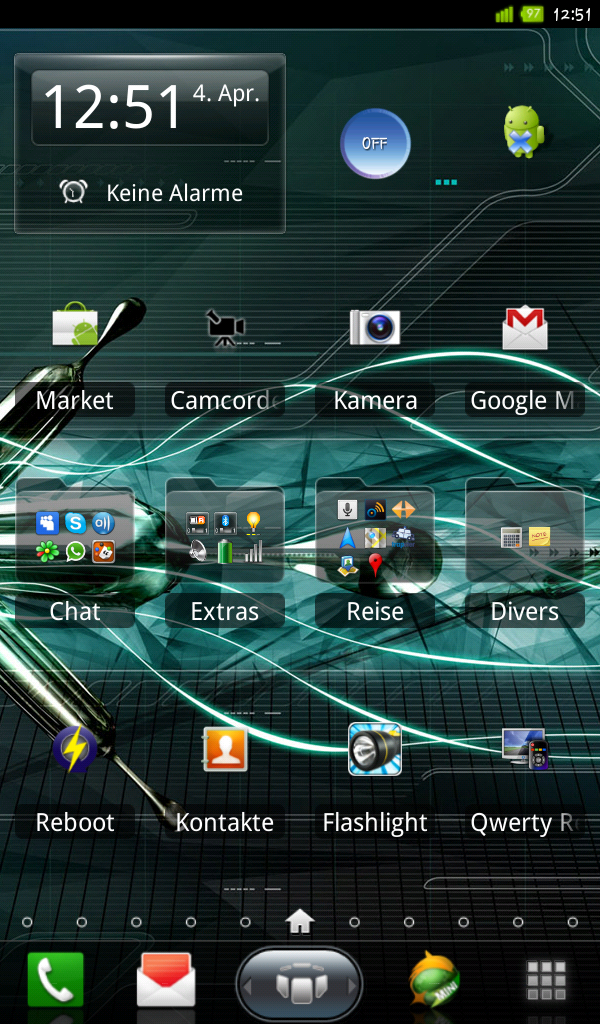This screenshot has height=1024, width=600.
Task: Tap the home page indicator icon
Action: click(x=300, y=921)
